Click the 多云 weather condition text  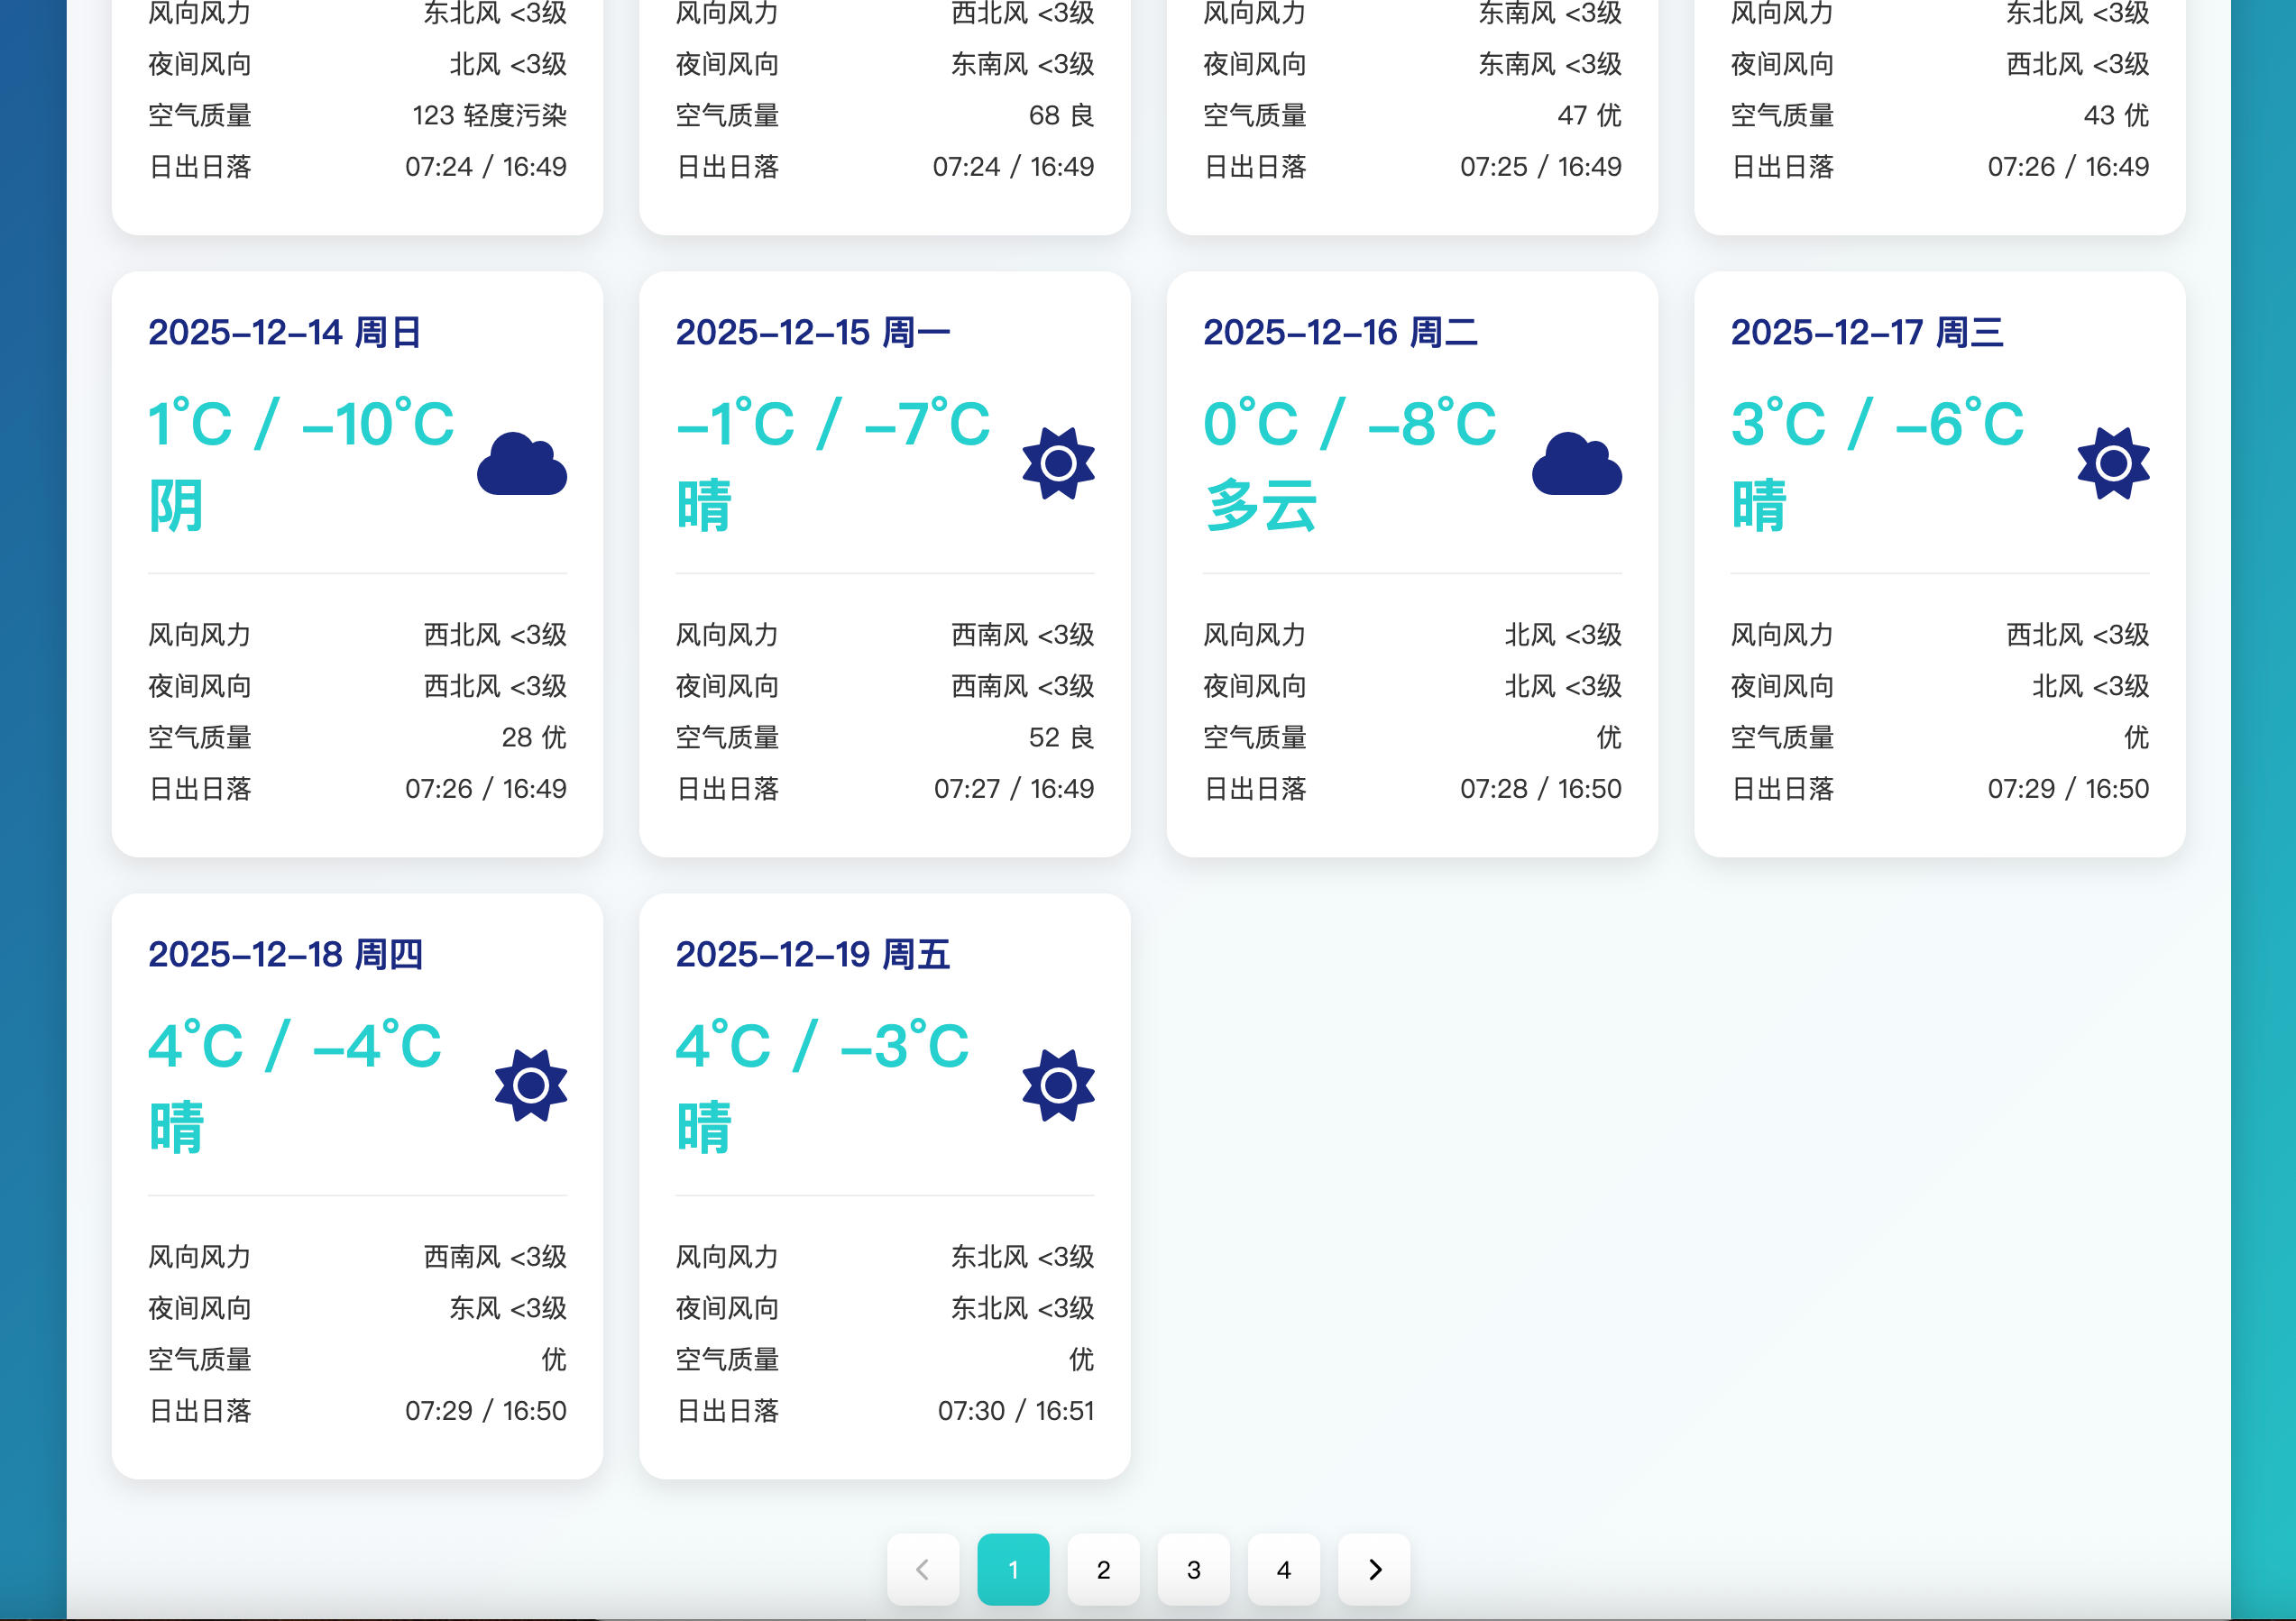[x=1260, y=505]
